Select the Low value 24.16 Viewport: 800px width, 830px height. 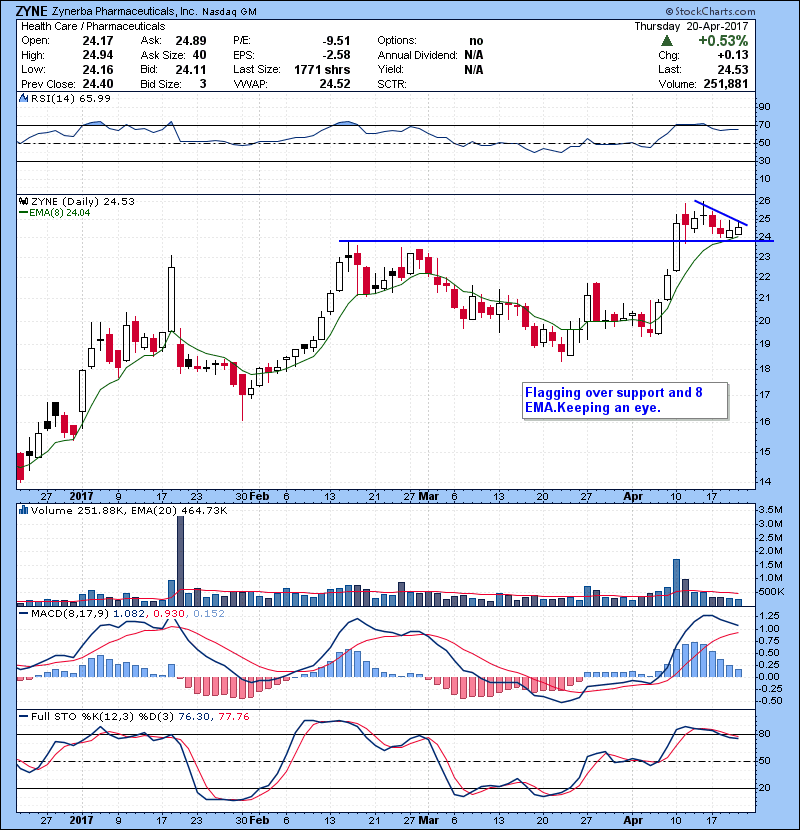tap(97, 69)
